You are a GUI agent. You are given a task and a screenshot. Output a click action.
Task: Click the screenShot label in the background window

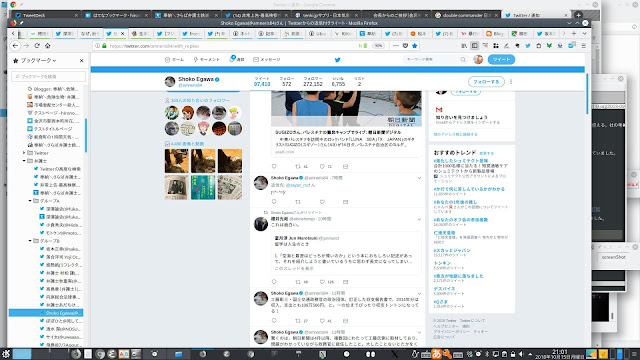point(613,257)
